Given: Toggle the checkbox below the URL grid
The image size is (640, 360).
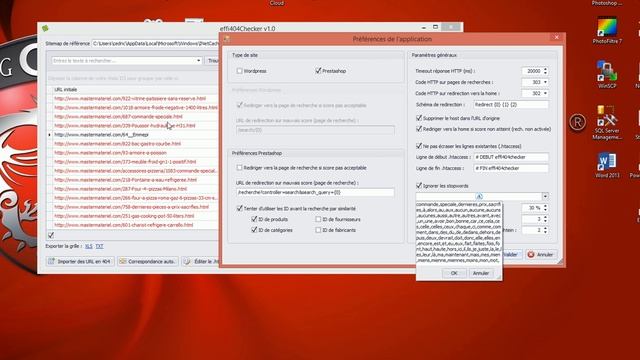Looking at the screenshot, I should pos(51,235).
